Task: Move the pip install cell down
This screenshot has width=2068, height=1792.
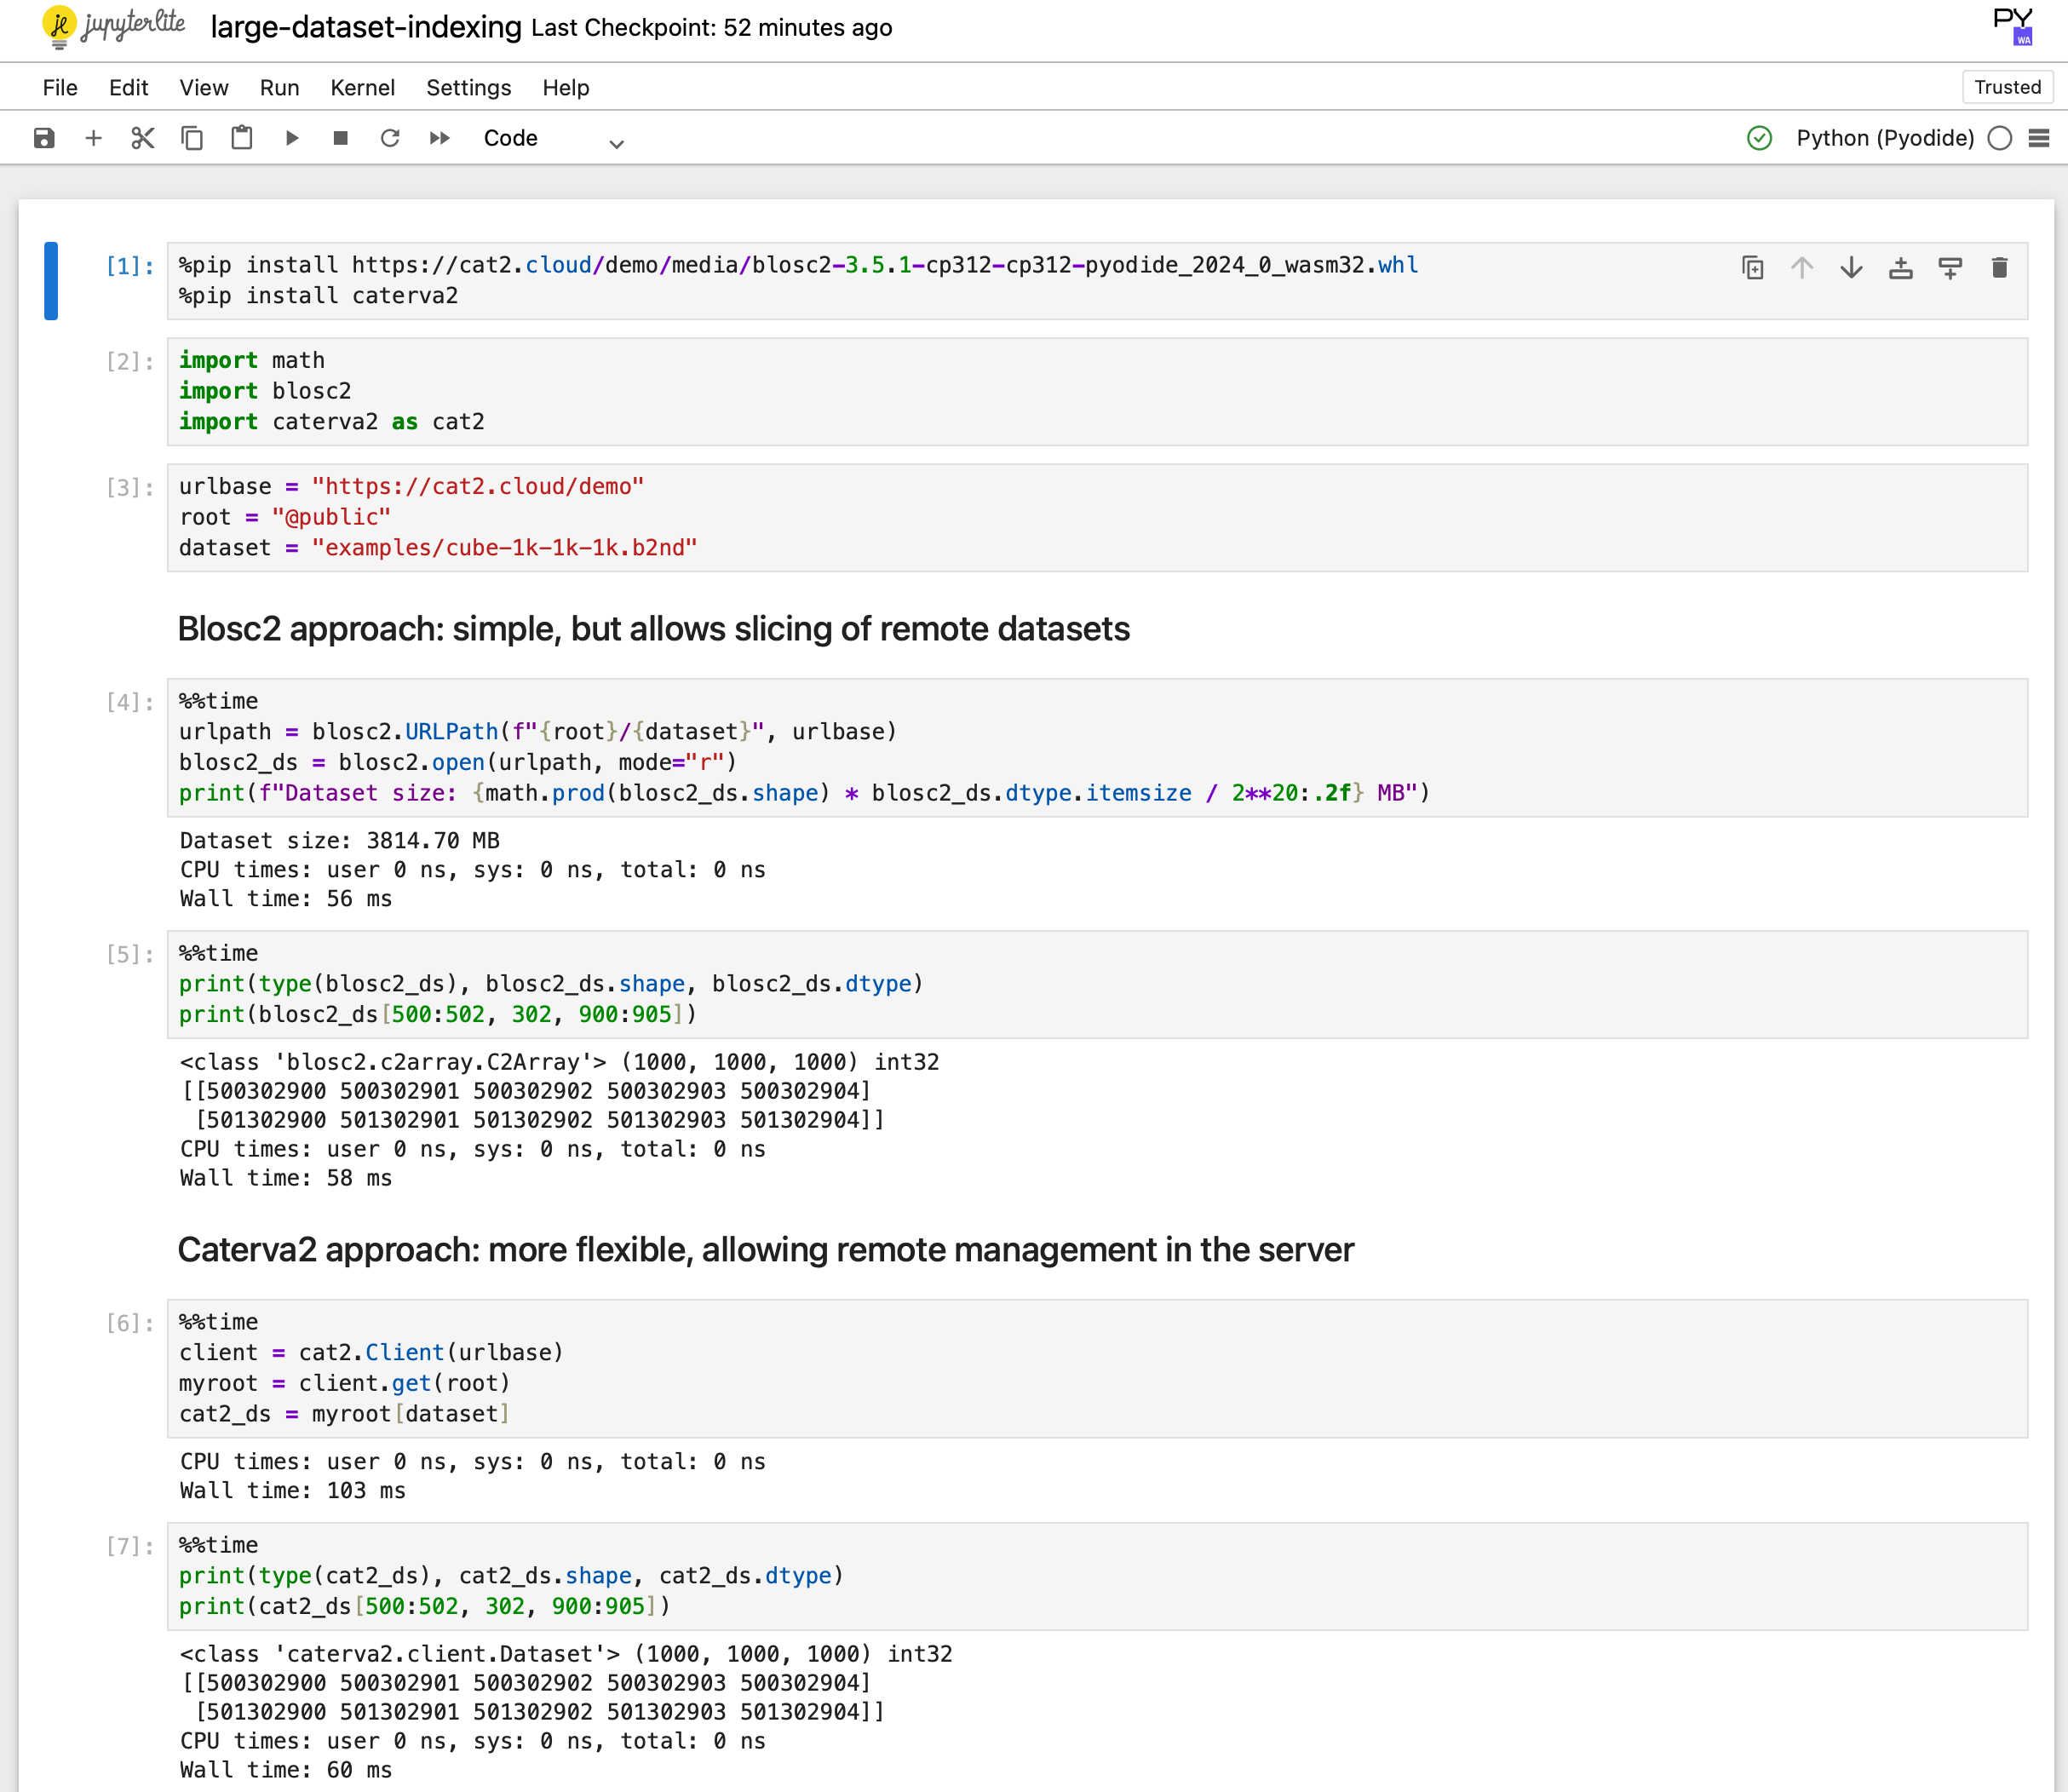Action: pyautogui.click(x=1851, y=267)
